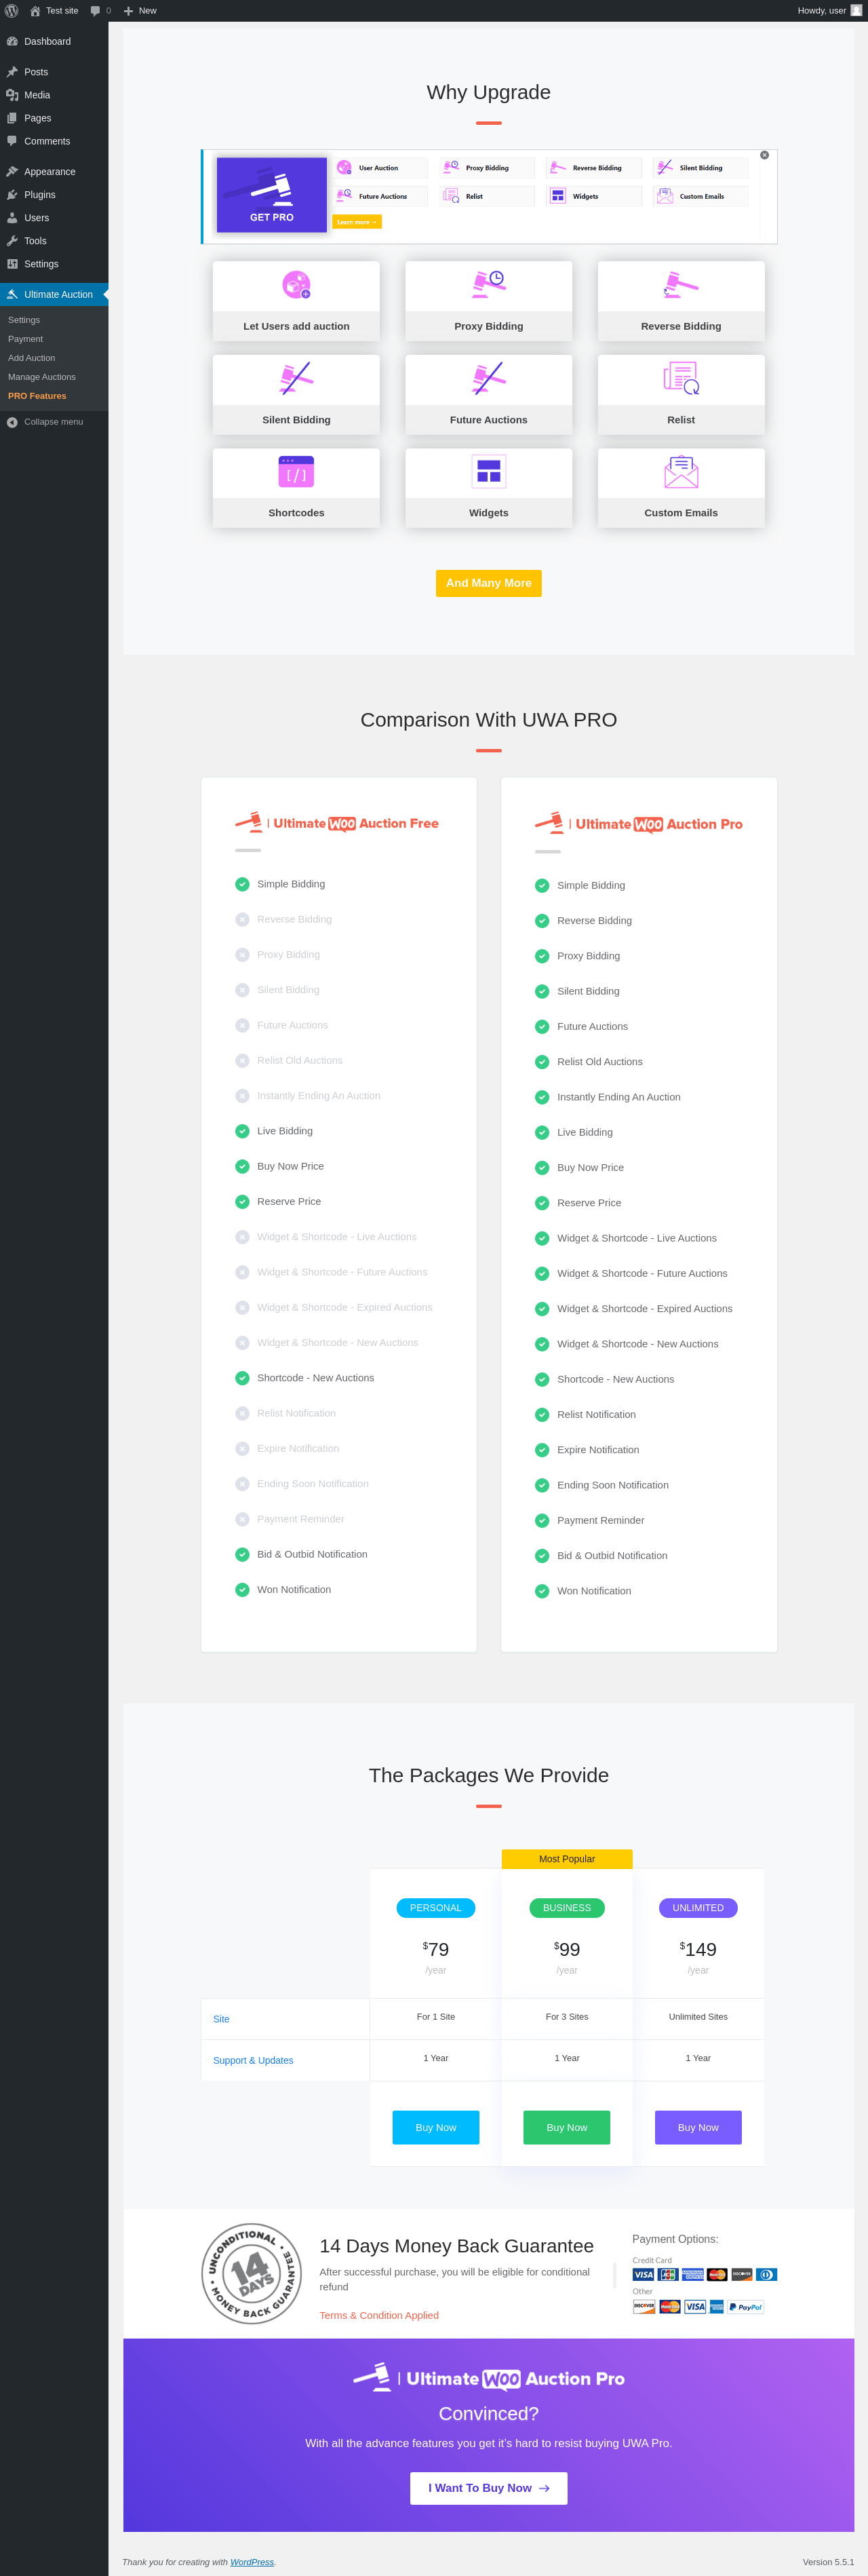868x2576 pixels.
Task: Open the Users menu
Action: [54, 218]
